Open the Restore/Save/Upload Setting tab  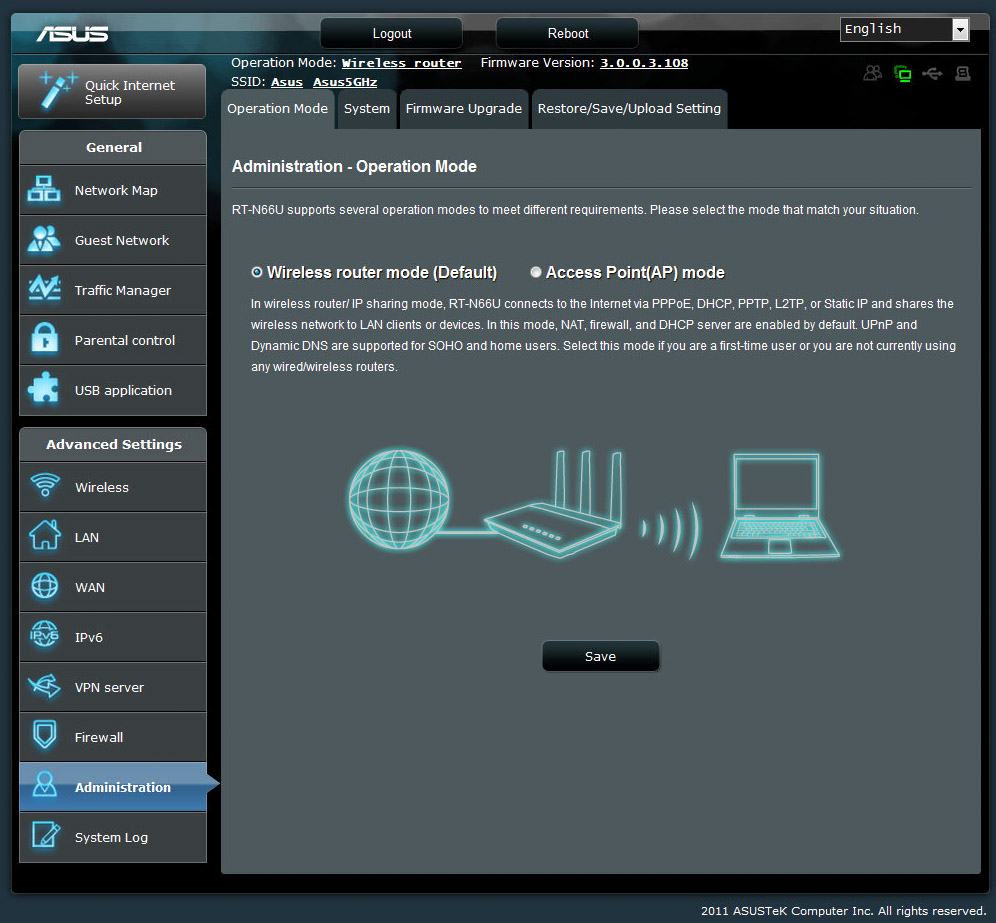coord(629,109)
